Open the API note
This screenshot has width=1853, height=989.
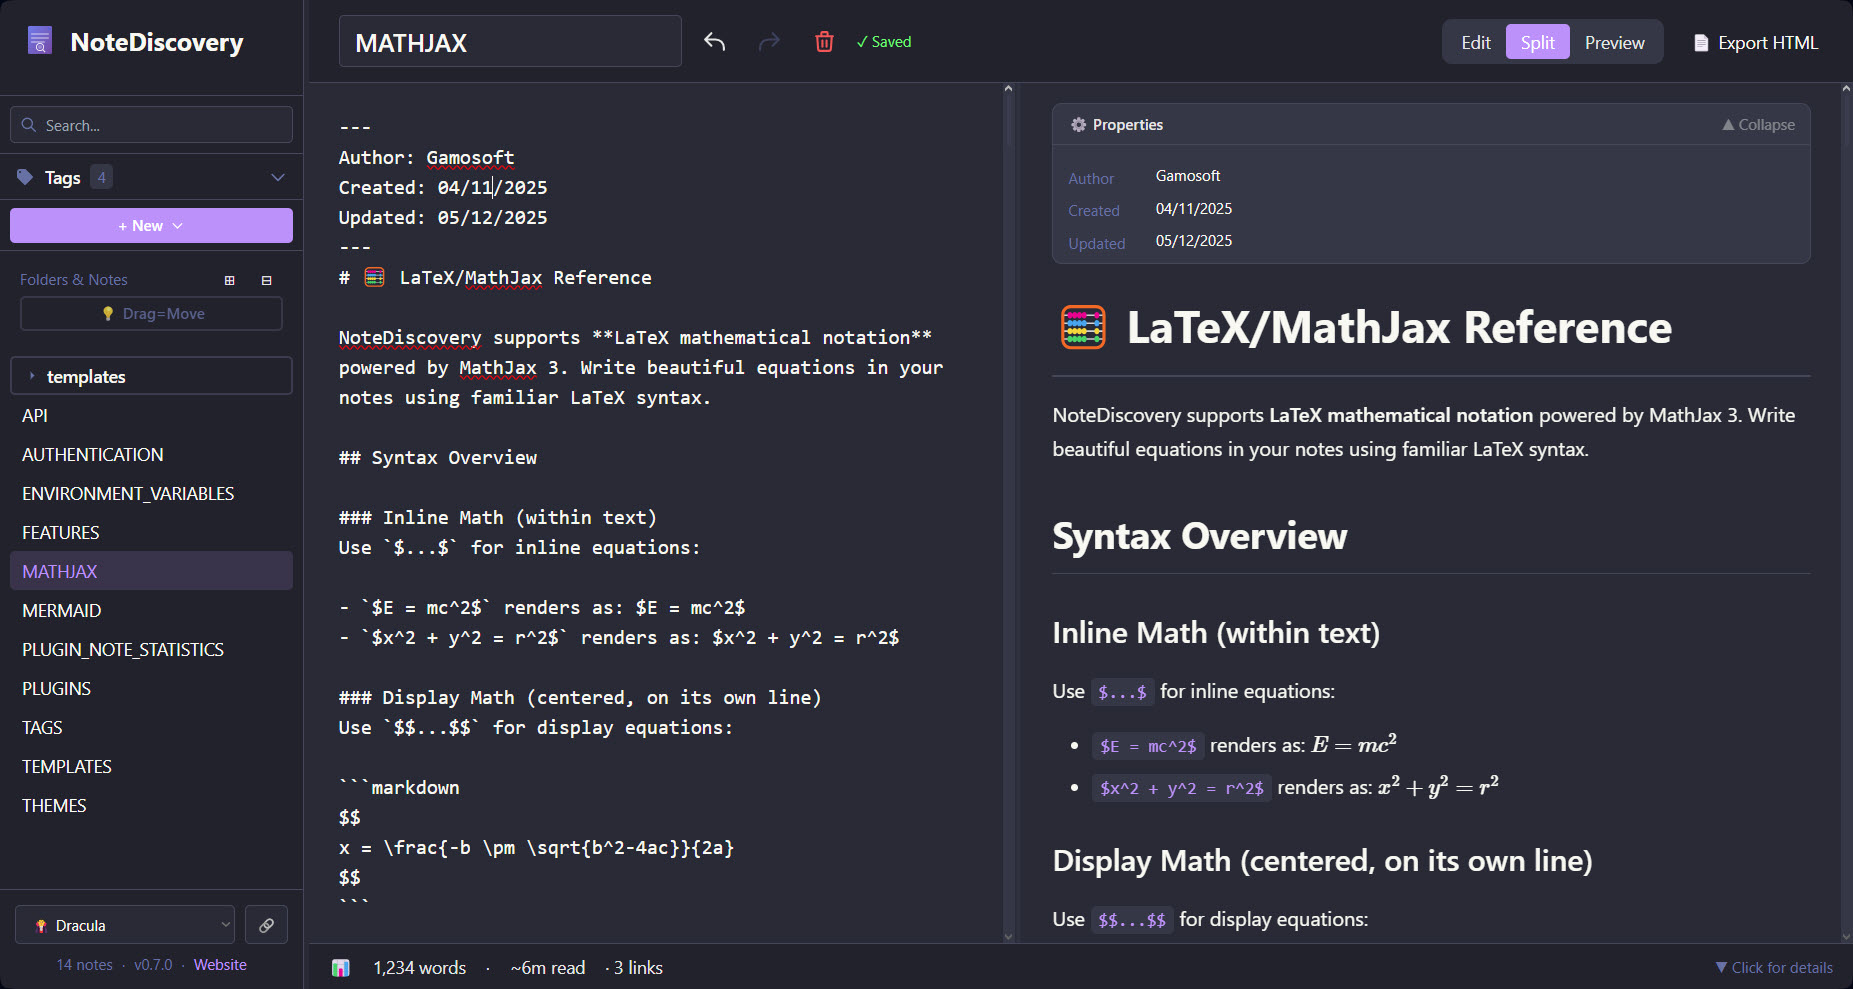[151, 415]
